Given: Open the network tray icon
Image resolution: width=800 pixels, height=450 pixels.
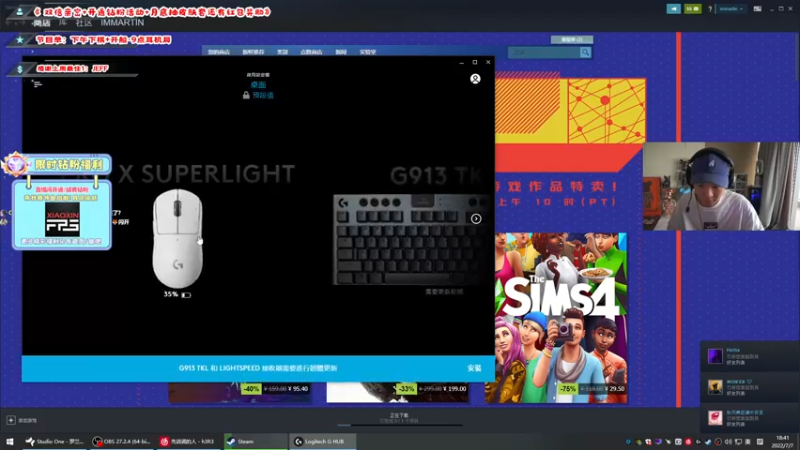Looking at the screenshot, I should point(738,442).
